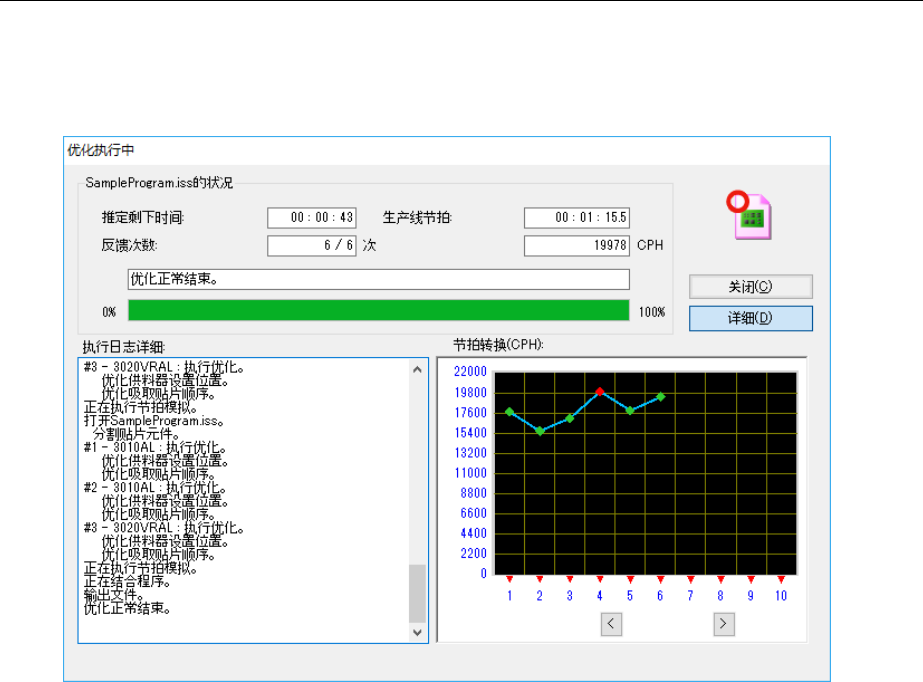923x682 pixels.
Task: Click the red peak point at iteration 4
Action: [599, 392]
